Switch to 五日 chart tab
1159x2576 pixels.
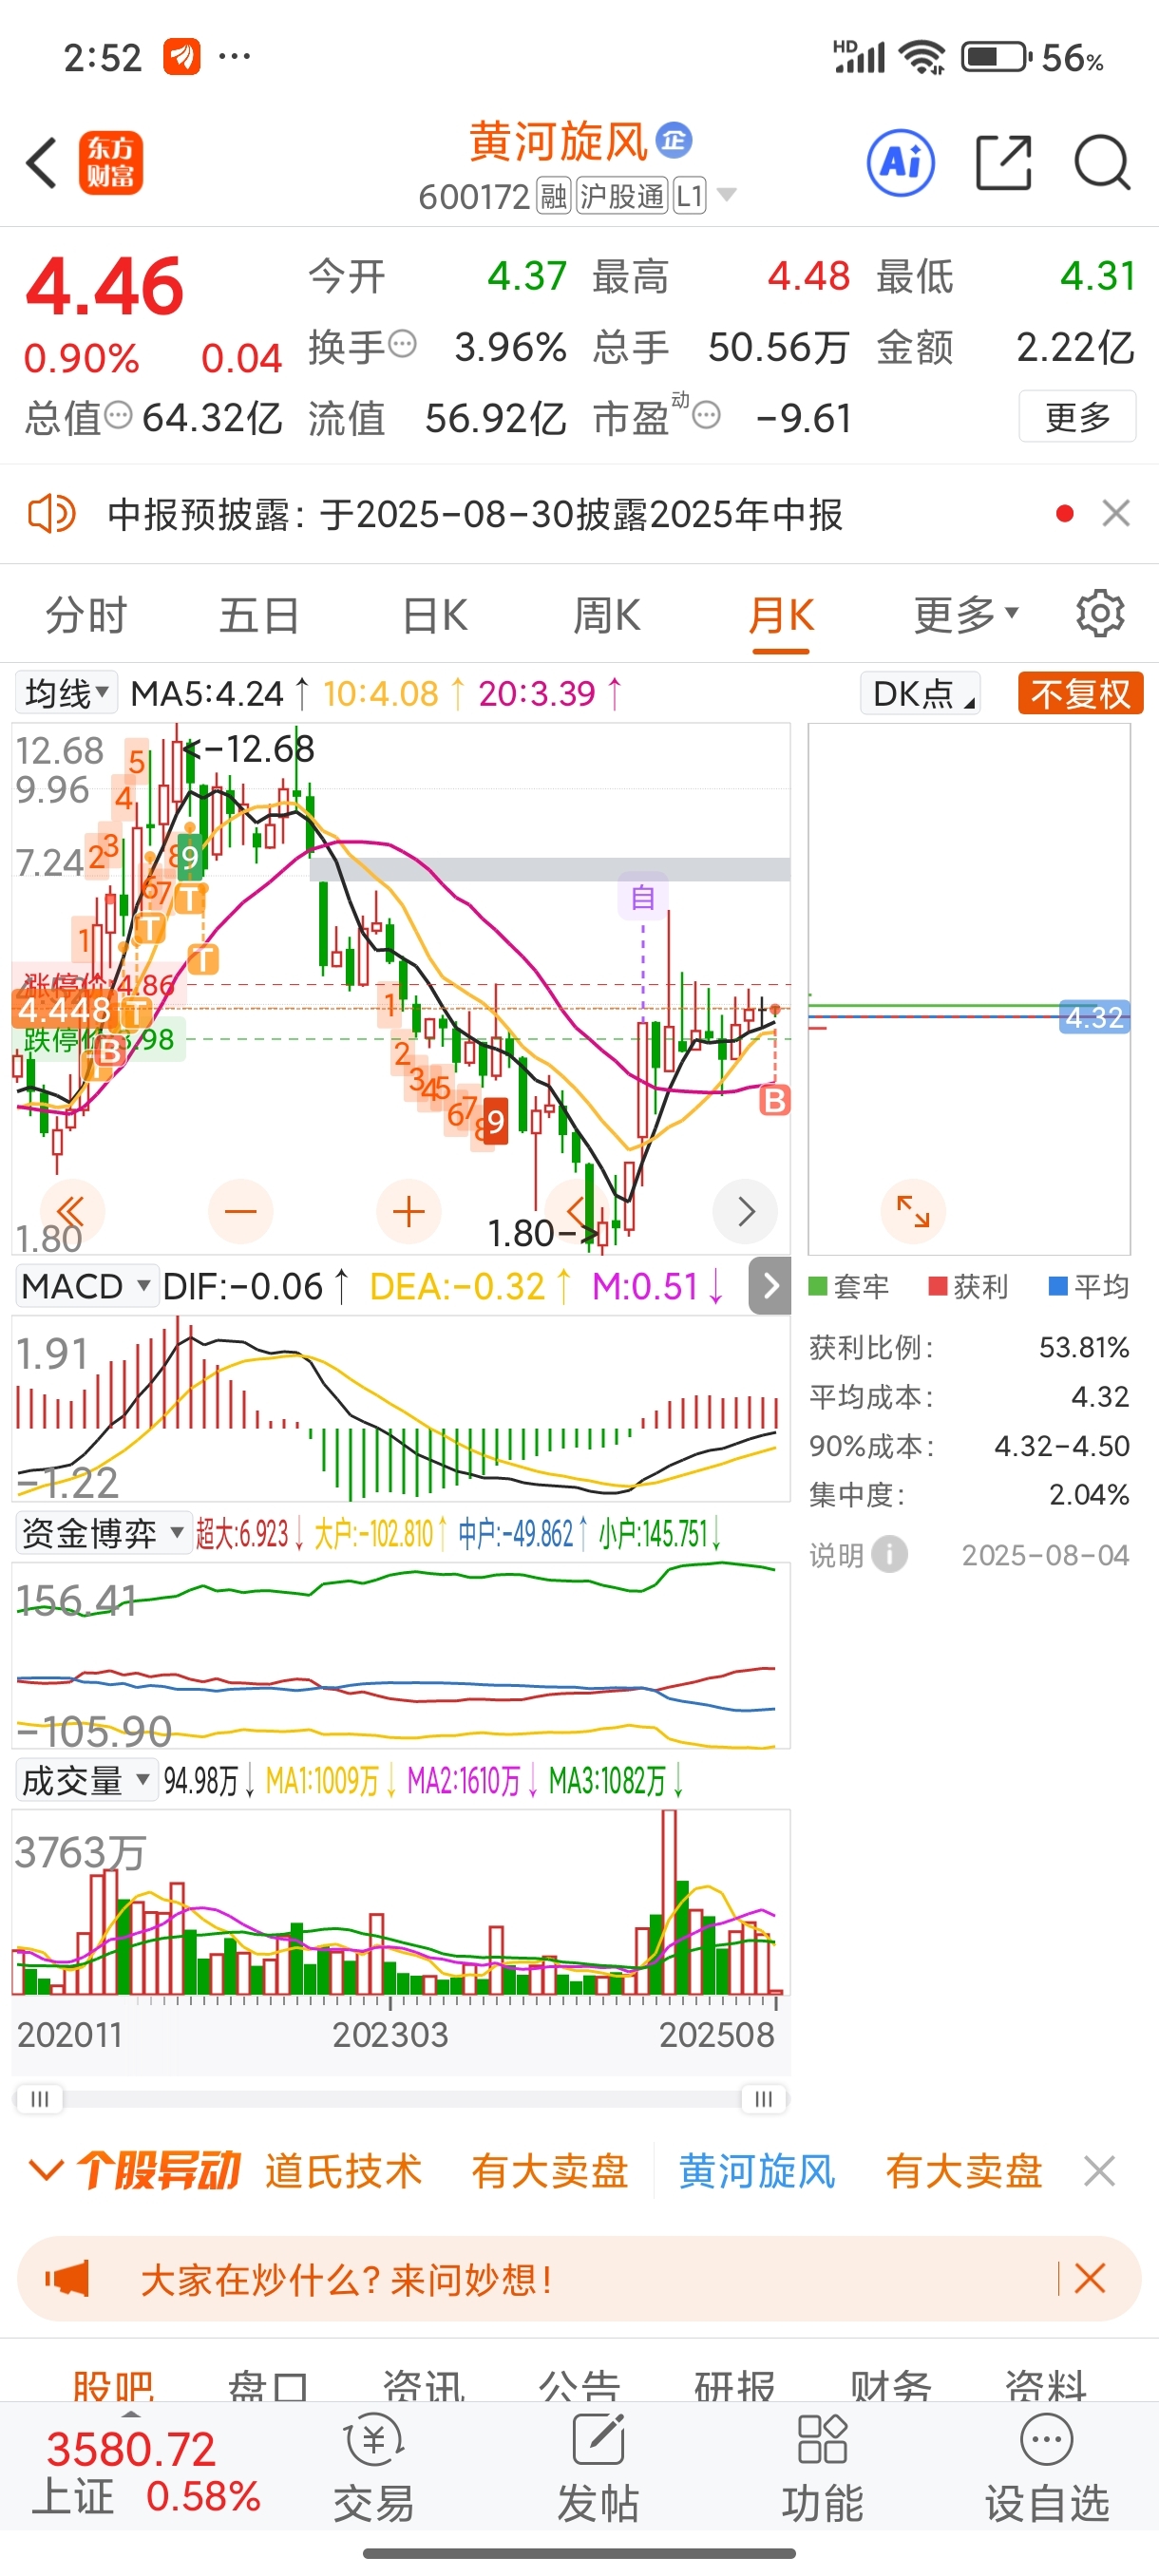[x=259, y=614]
